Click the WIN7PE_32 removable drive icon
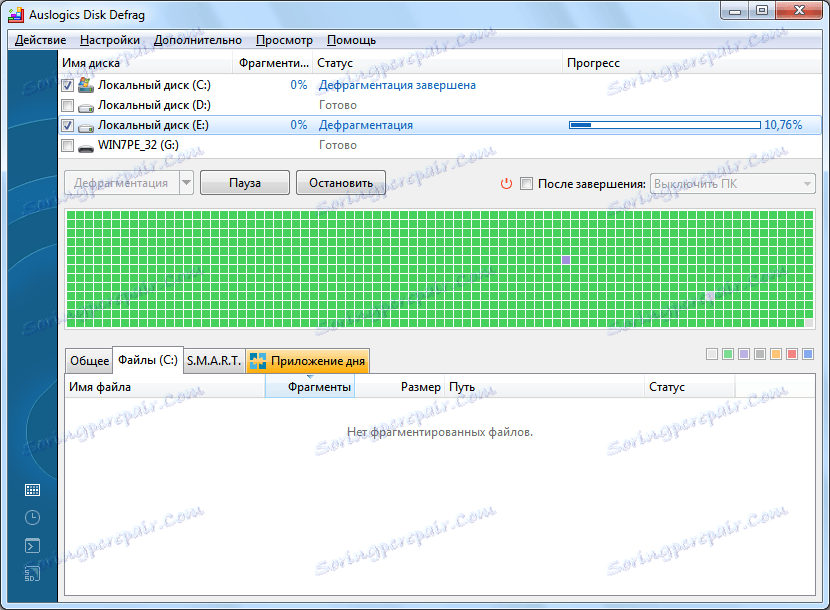The image size is (830, 610). click(x=86, y=148)
